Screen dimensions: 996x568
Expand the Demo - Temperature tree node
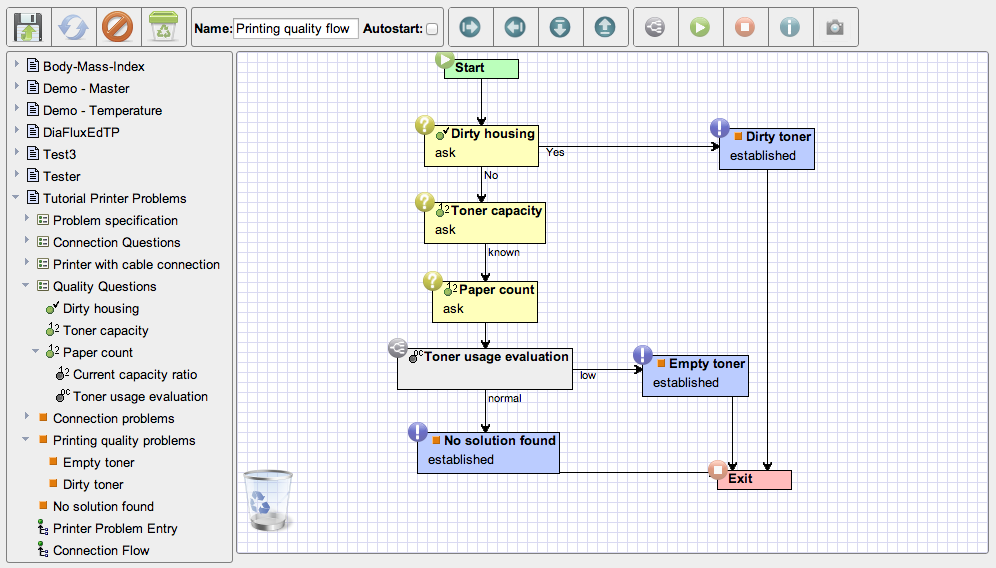17,109
